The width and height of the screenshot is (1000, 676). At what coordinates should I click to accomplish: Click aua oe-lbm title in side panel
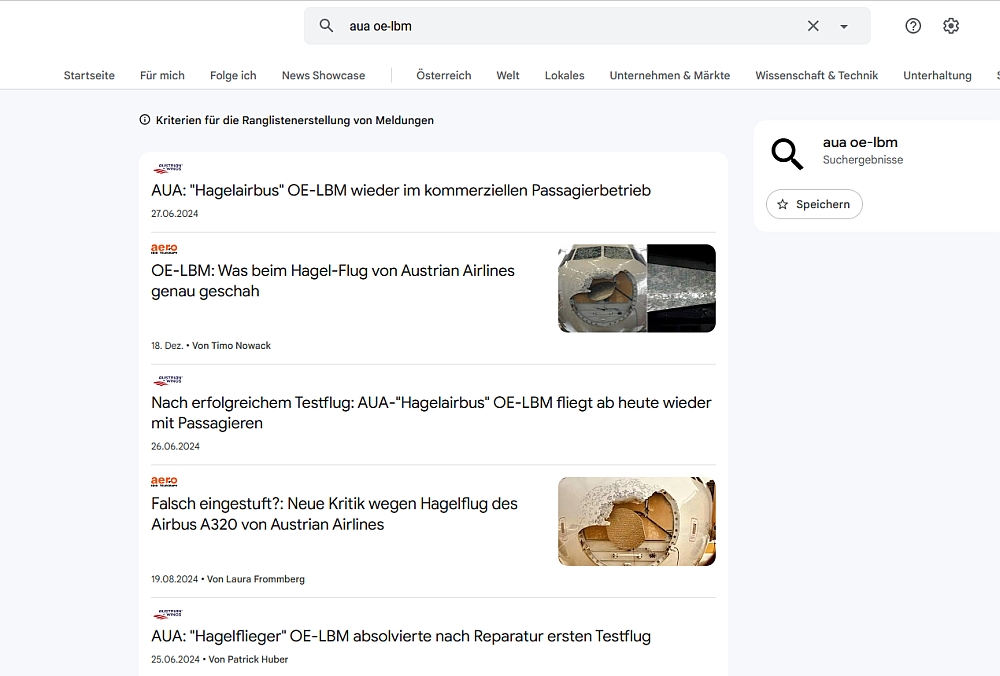click(860, 142)
